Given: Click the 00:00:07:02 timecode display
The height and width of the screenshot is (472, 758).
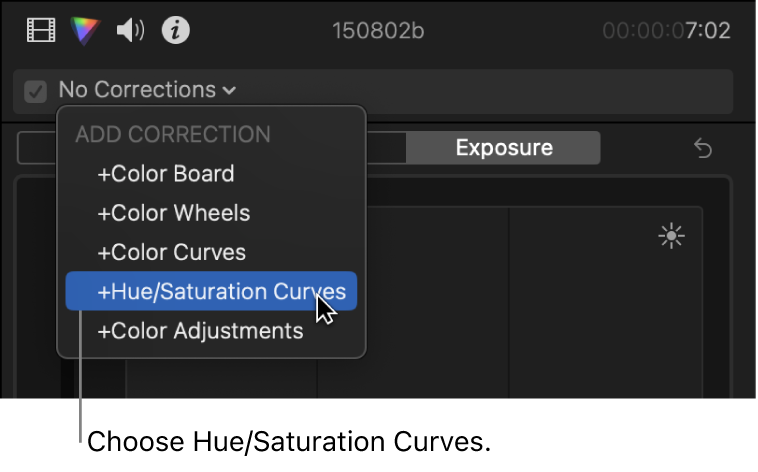Looking at the screenshot, I should [x=666, y=31].
